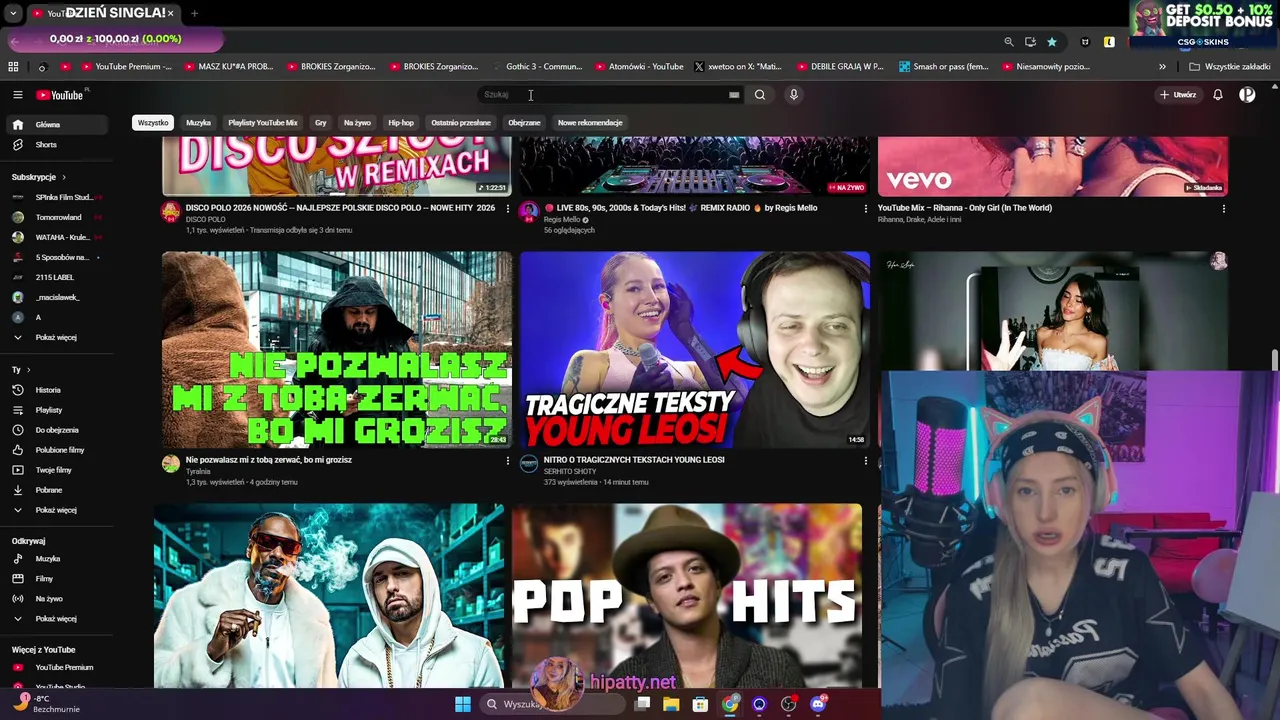Show hidden bookmarks overflow chevron
Screen dimensions: 1280x720
click(x=1162, y=67)
